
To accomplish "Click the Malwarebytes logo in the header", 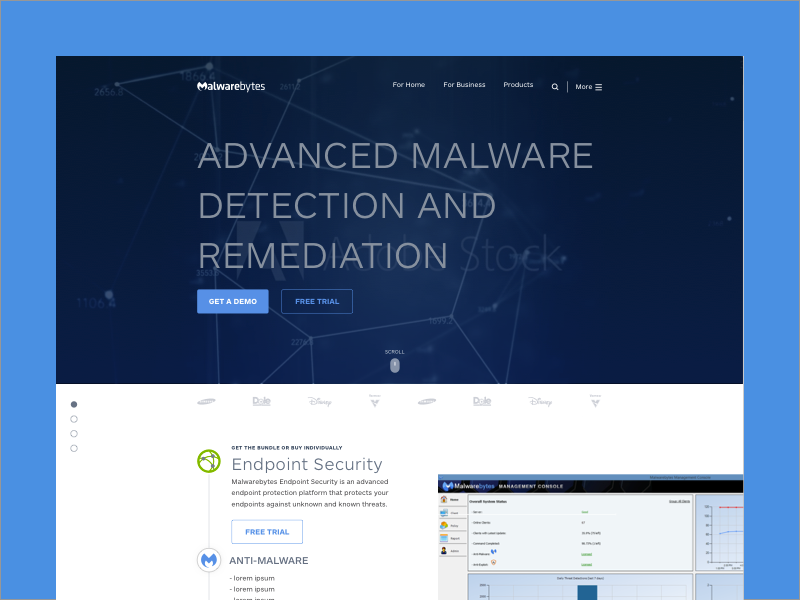I will pyautogui.click(x=231, y=86).
